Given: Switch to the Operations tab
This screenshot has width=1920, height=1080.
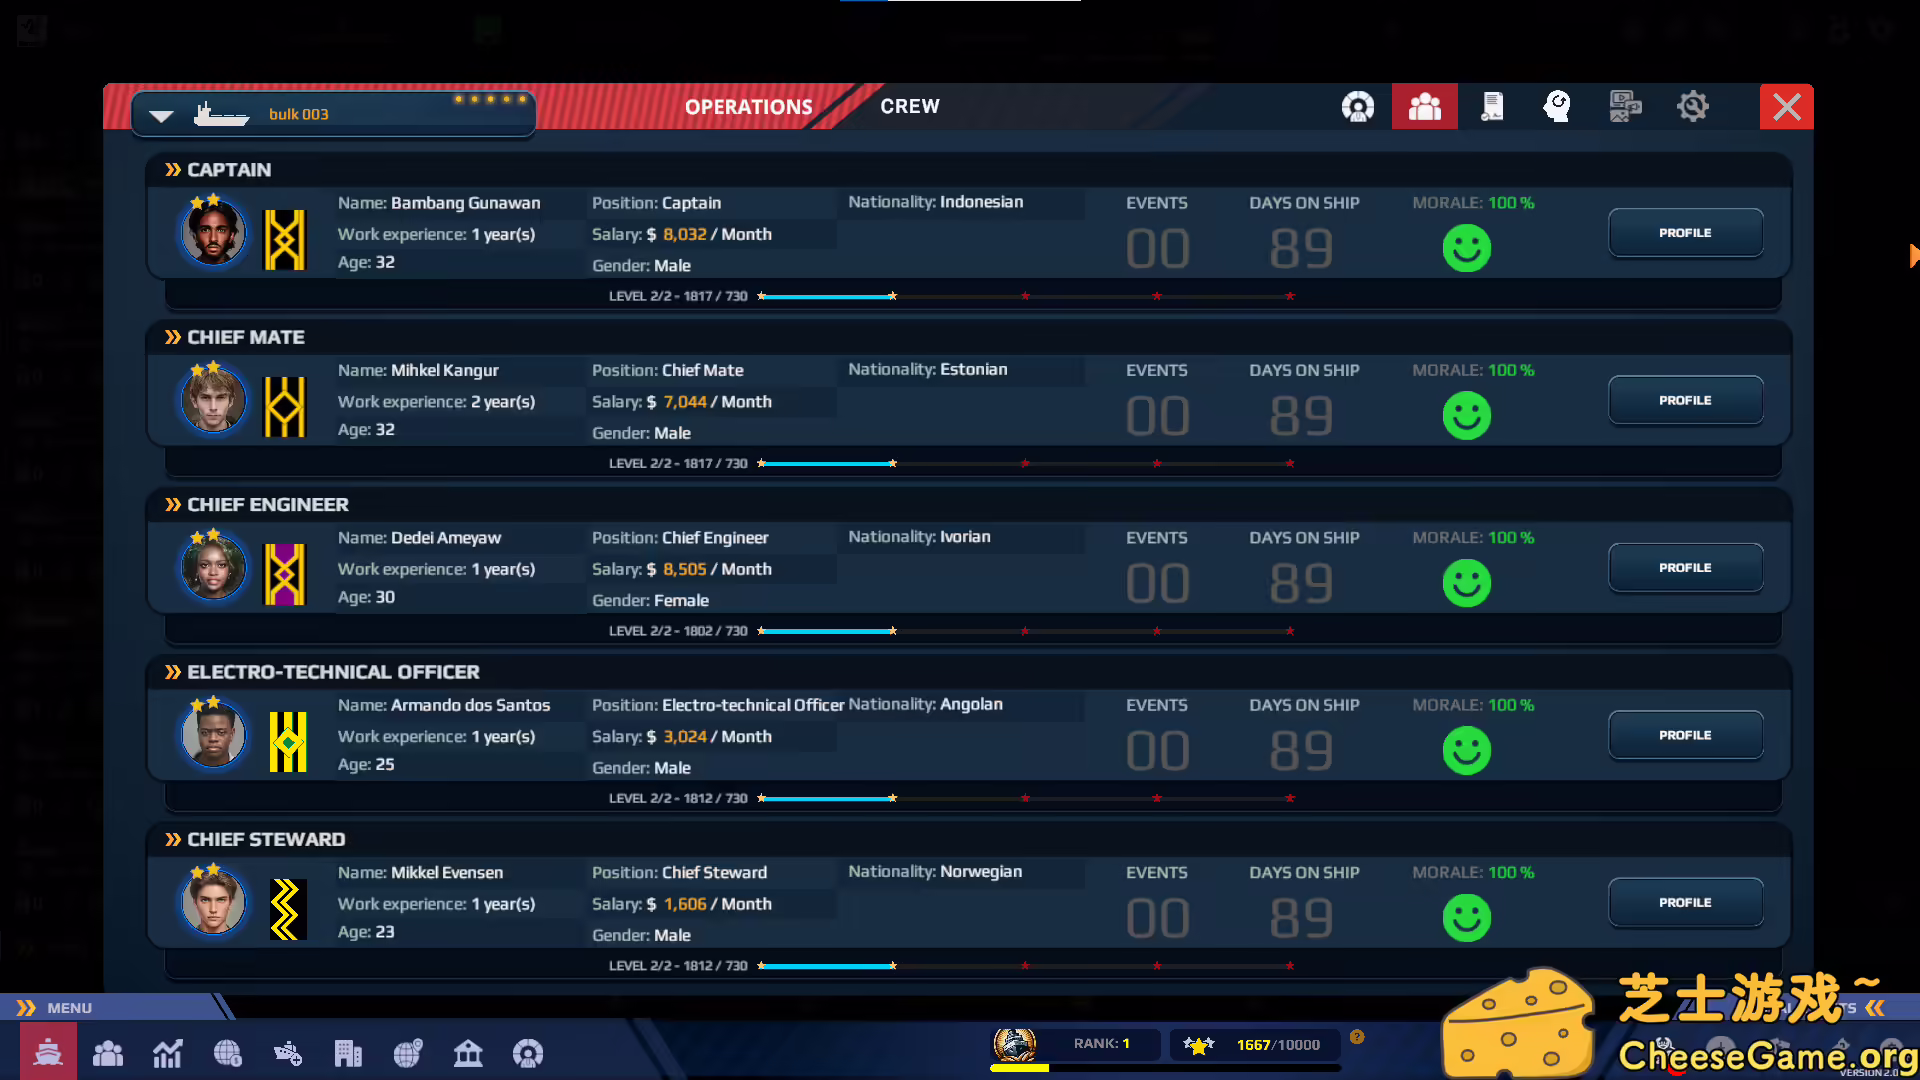Looking at the screenshot, I should click(748, 107).
